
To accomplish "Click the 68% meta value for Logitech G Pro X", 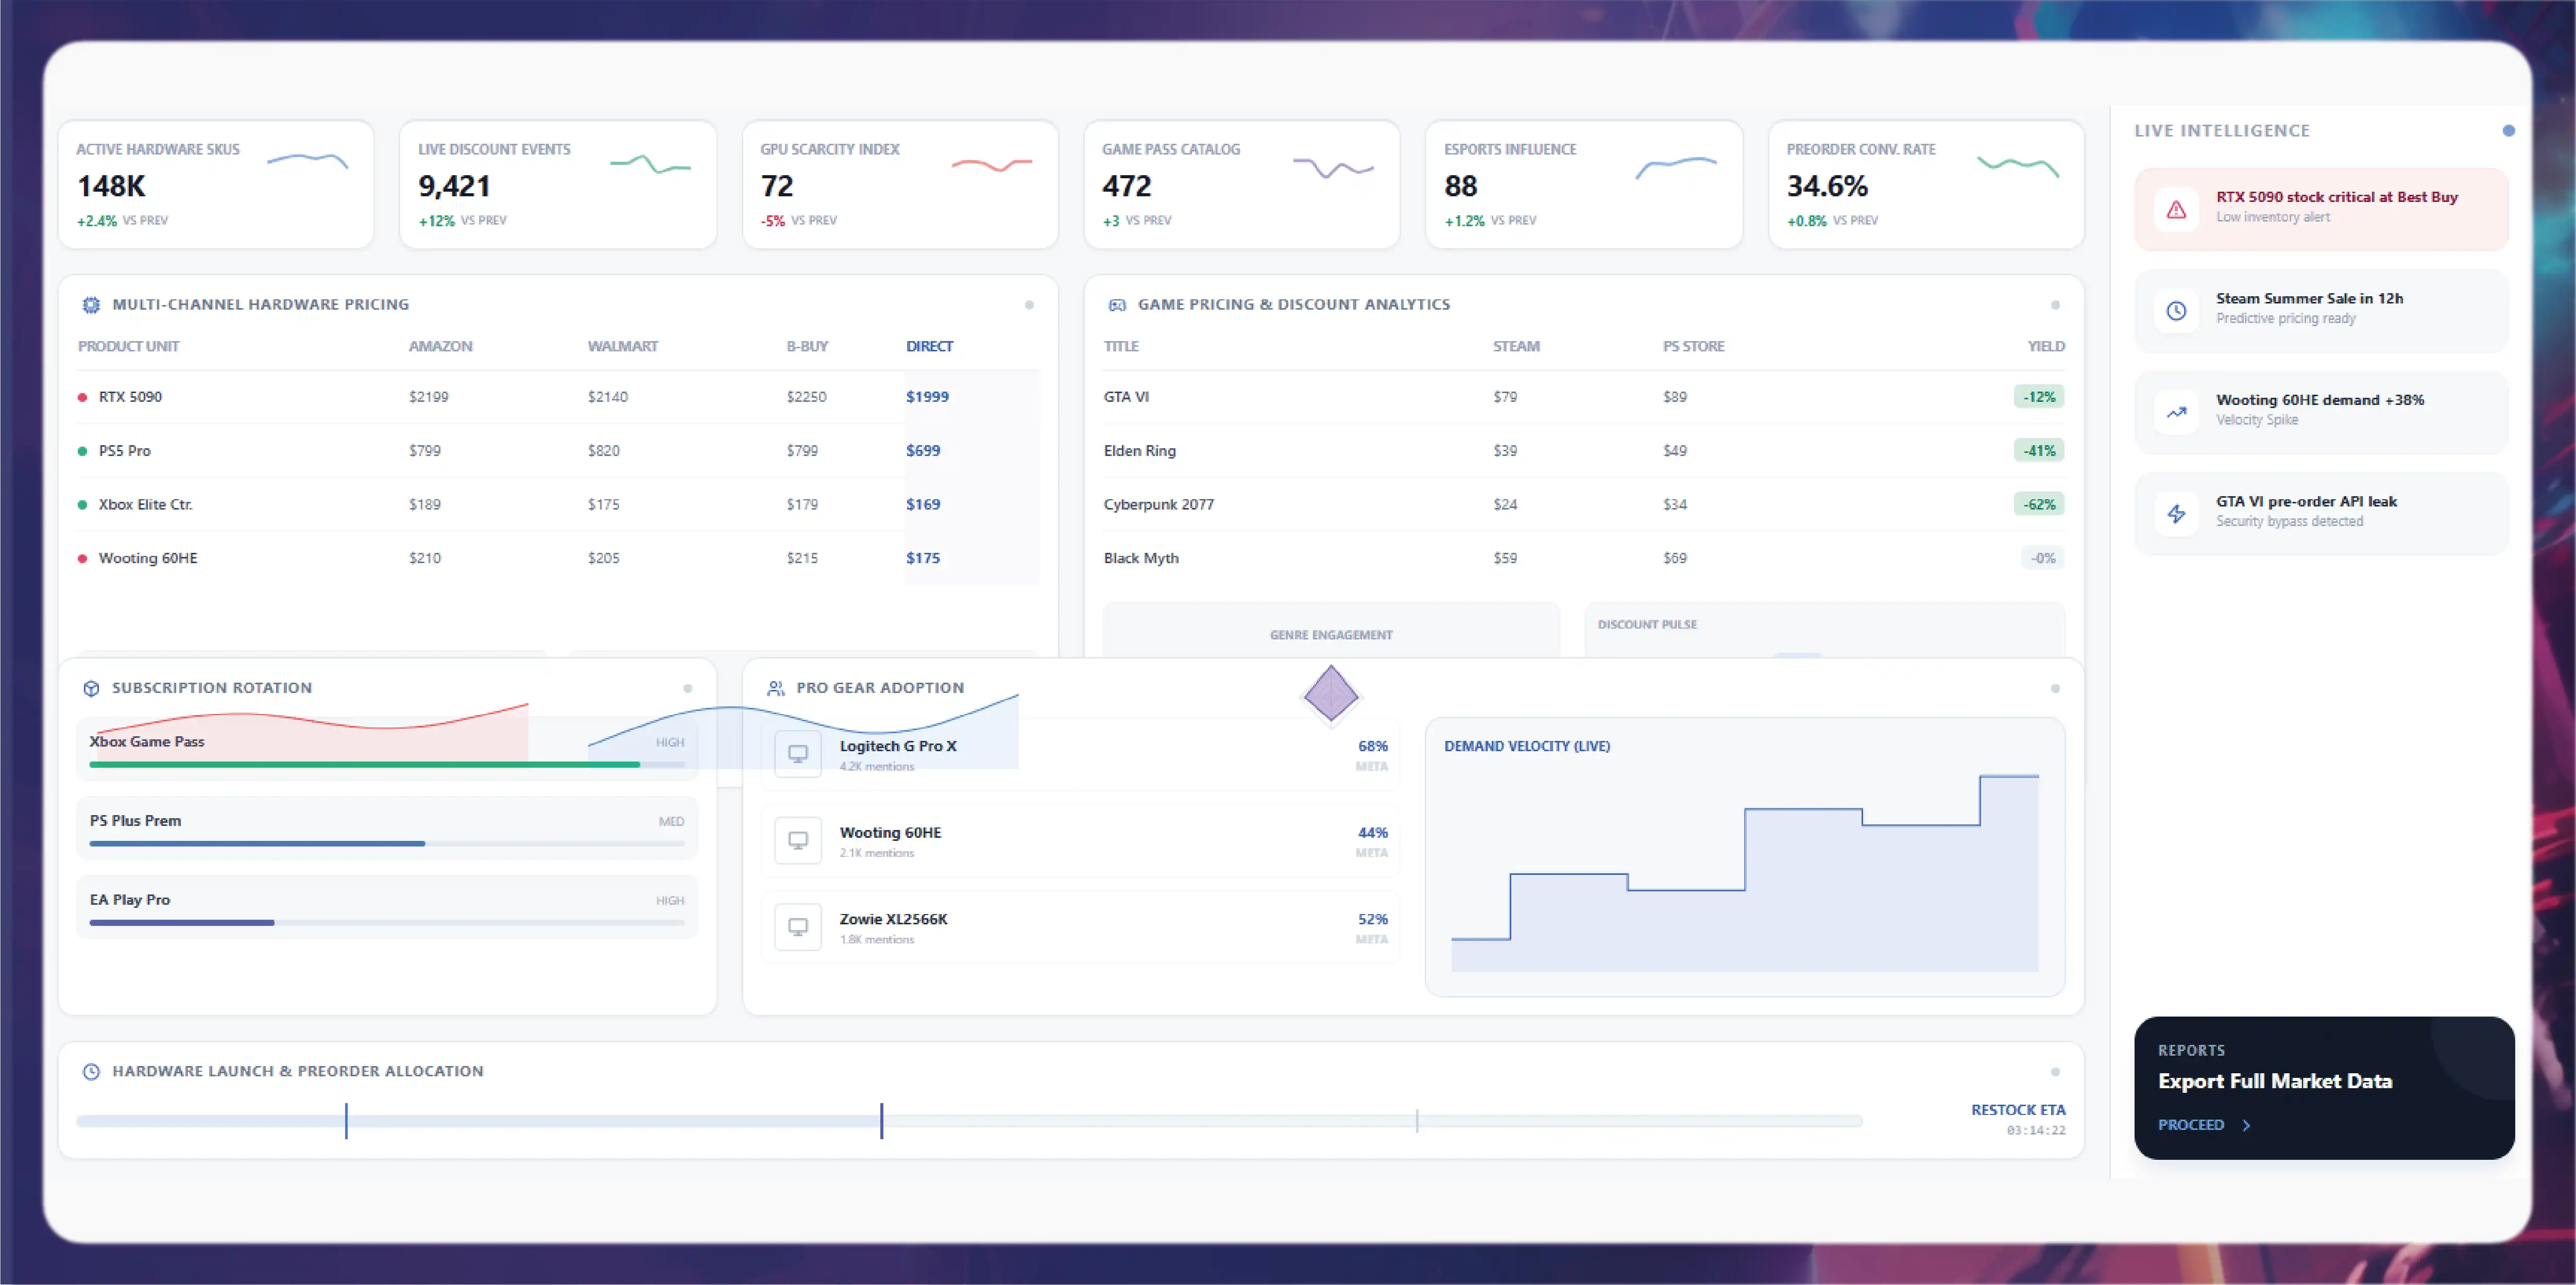I will 1372,746.
